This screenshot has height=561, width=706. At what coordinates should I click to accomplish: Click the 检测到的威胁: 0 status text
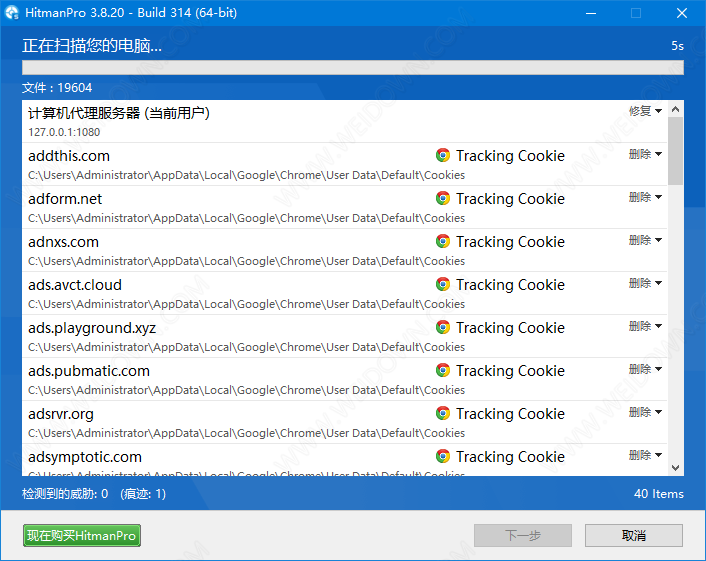(65, 494)
